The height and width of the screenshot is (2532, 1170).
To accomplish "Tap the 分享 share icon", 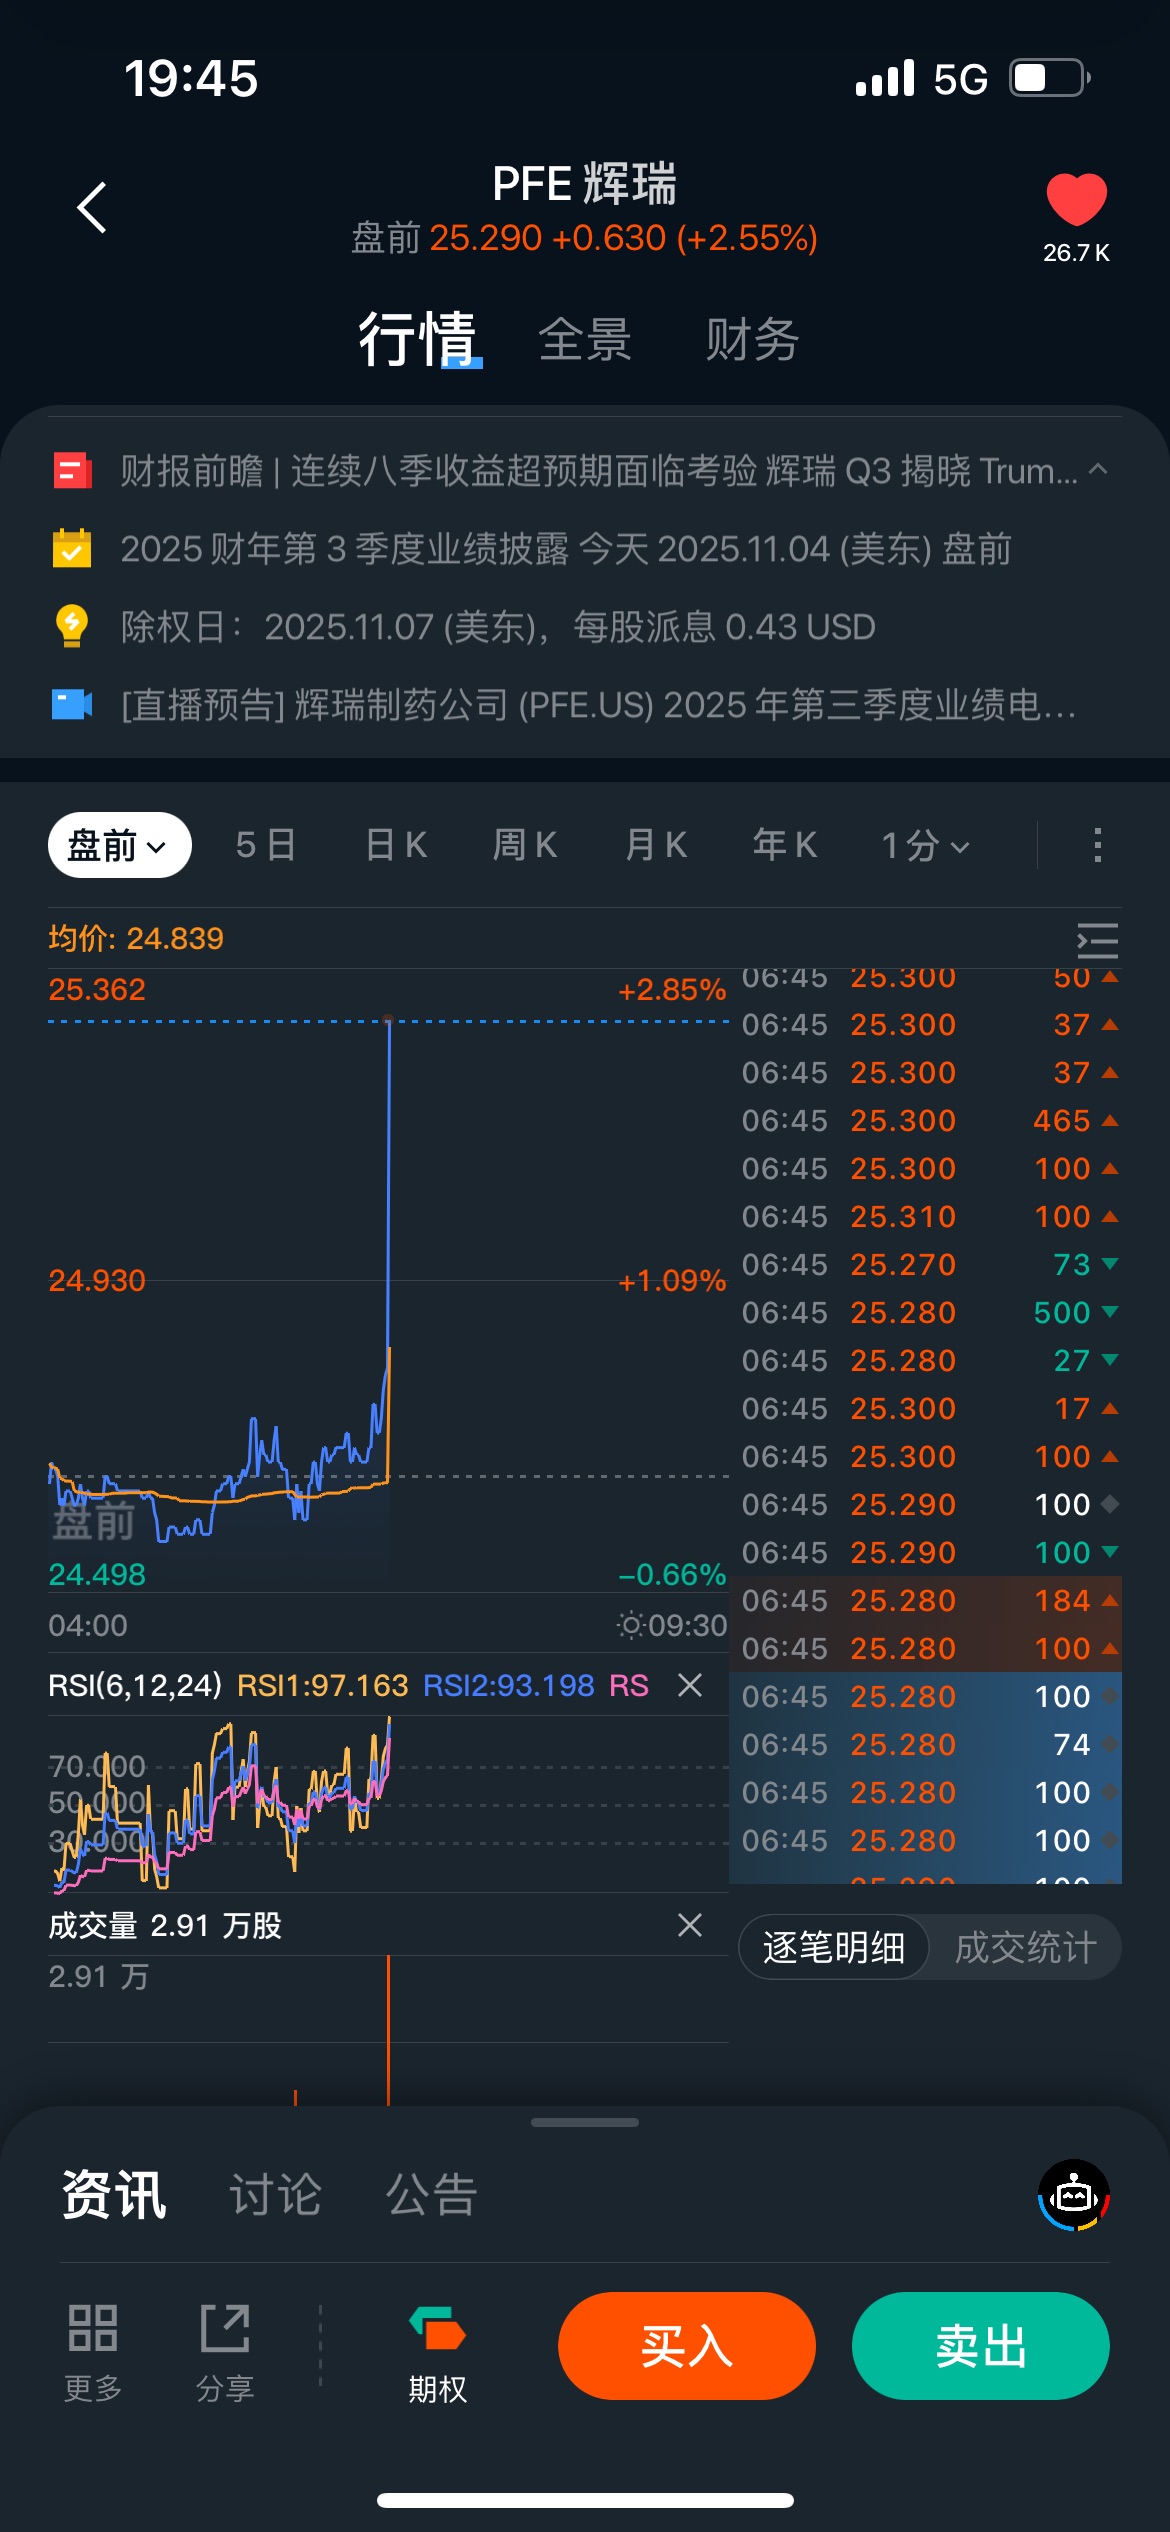I will (225, 2328).
